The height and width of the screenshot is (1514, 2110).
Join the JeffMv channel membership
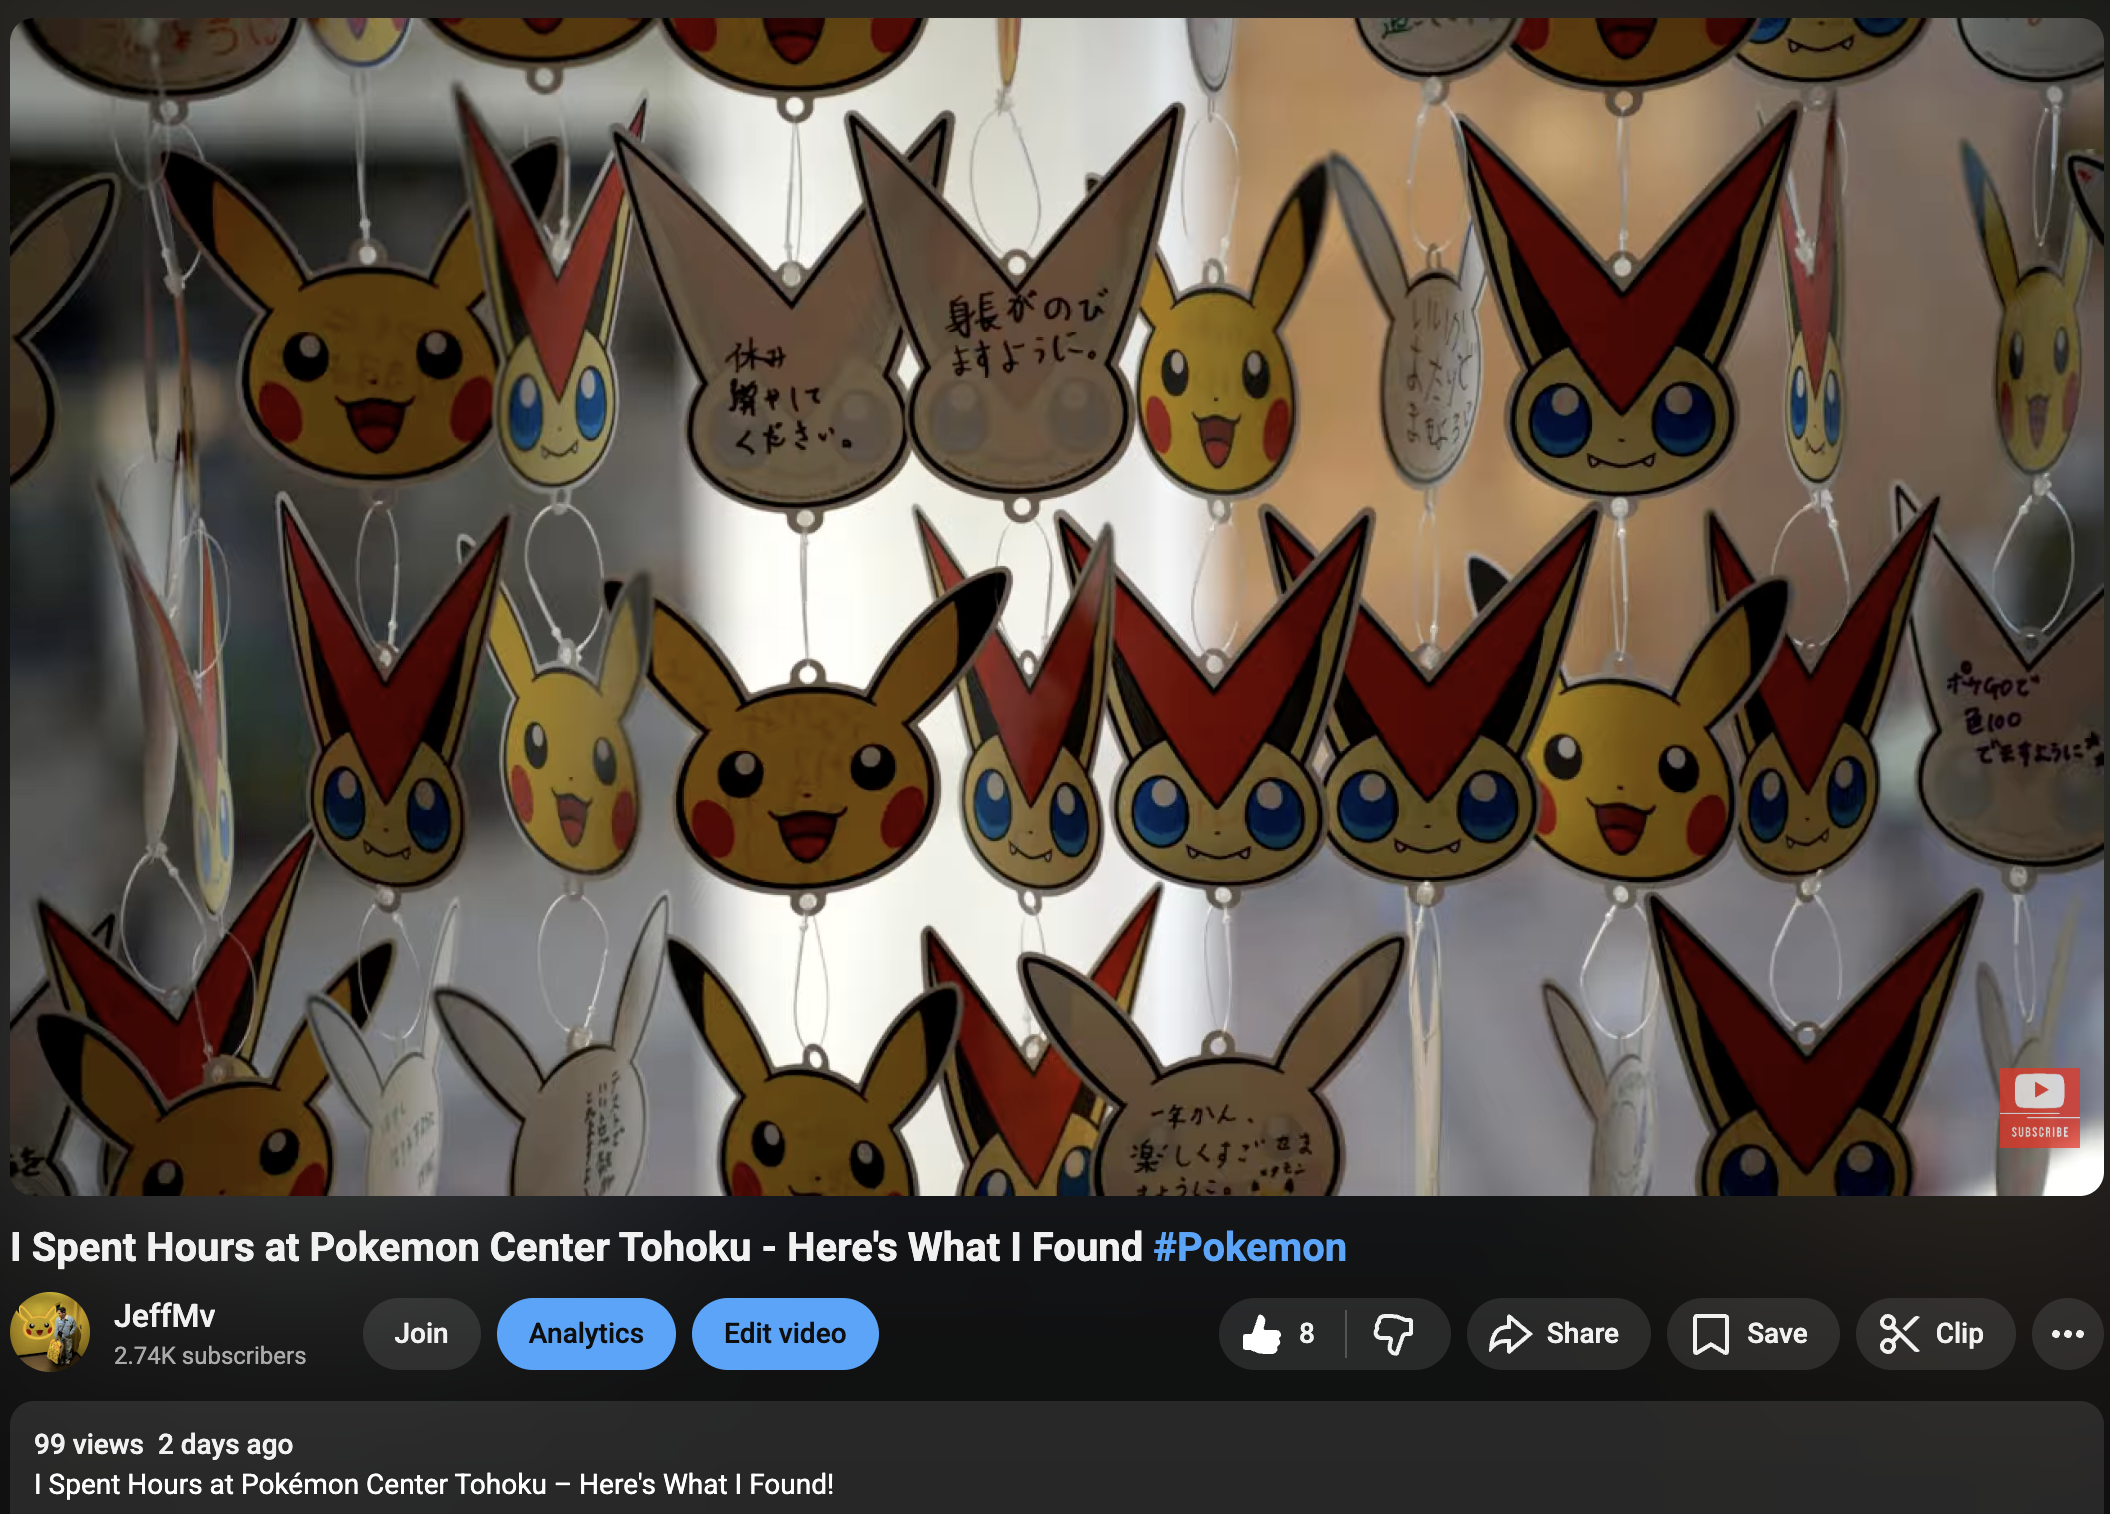pyautogui.click(x=421, y=1334)
